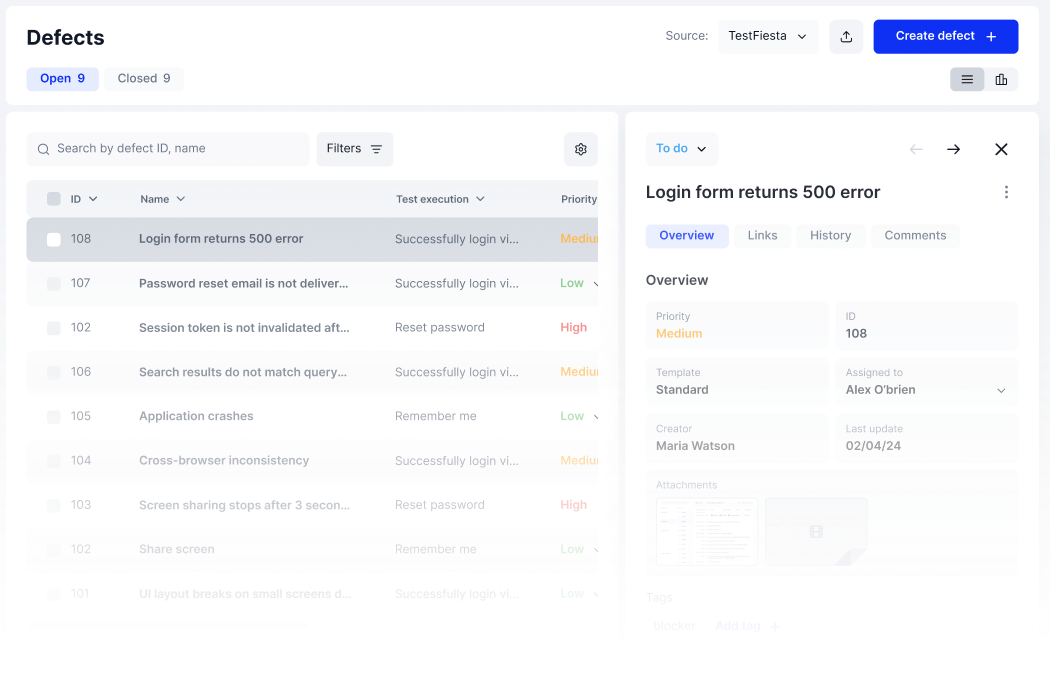Click the Priority column header
The image size is (1050, 680).
pos(579,199)
